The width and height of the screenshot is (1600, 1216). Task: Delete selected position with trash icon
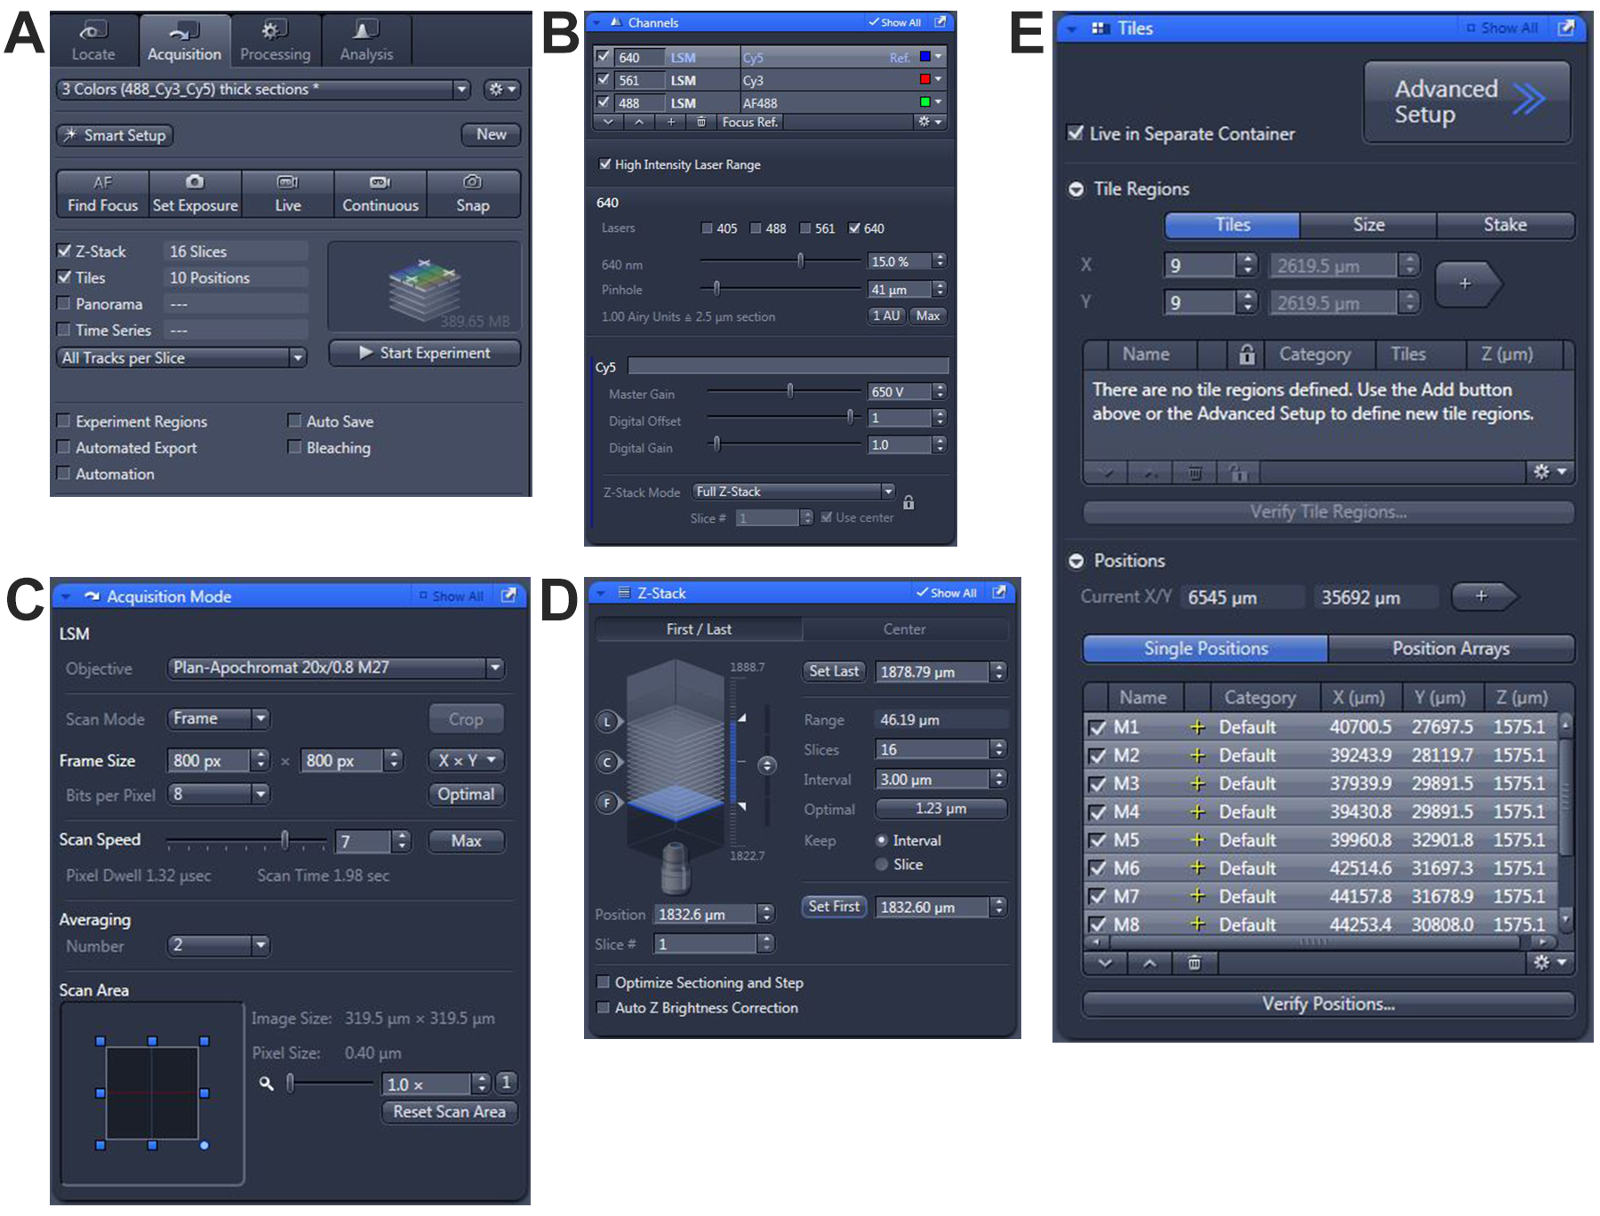(x=1194, y=962)
